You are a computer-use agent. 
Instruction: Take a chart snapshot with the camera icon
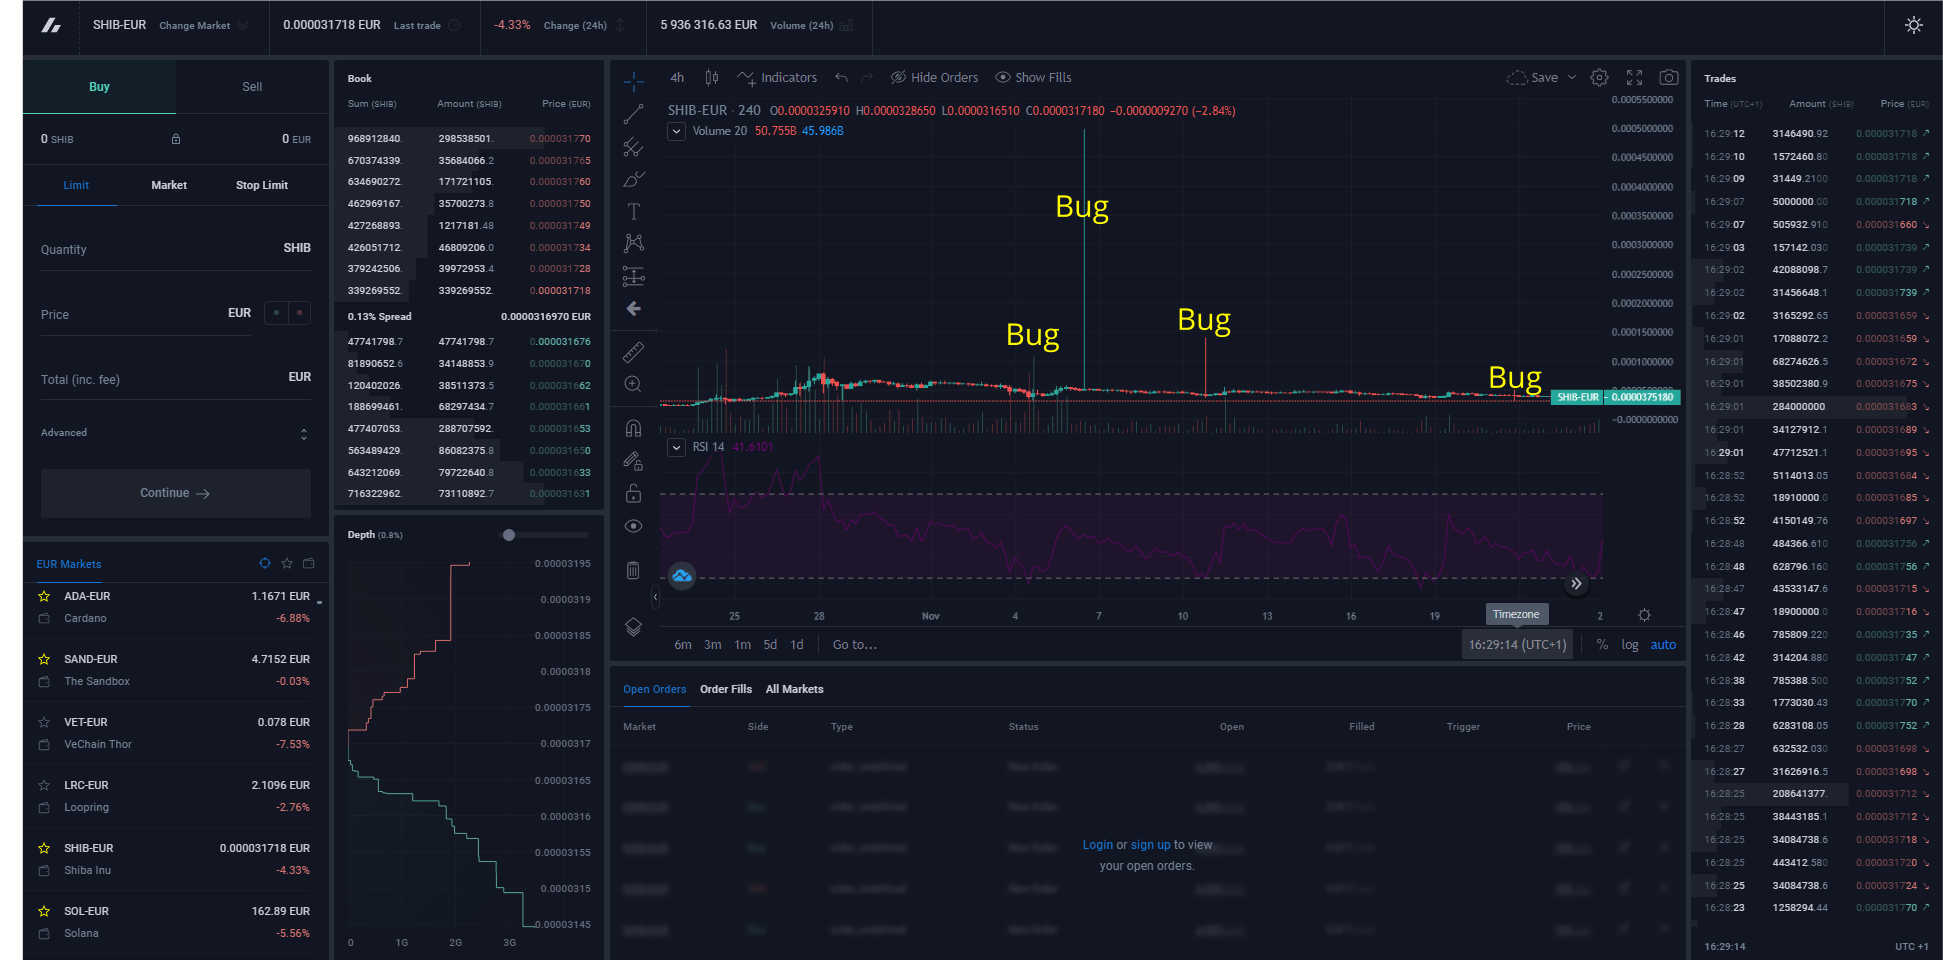coord(1668,76)
